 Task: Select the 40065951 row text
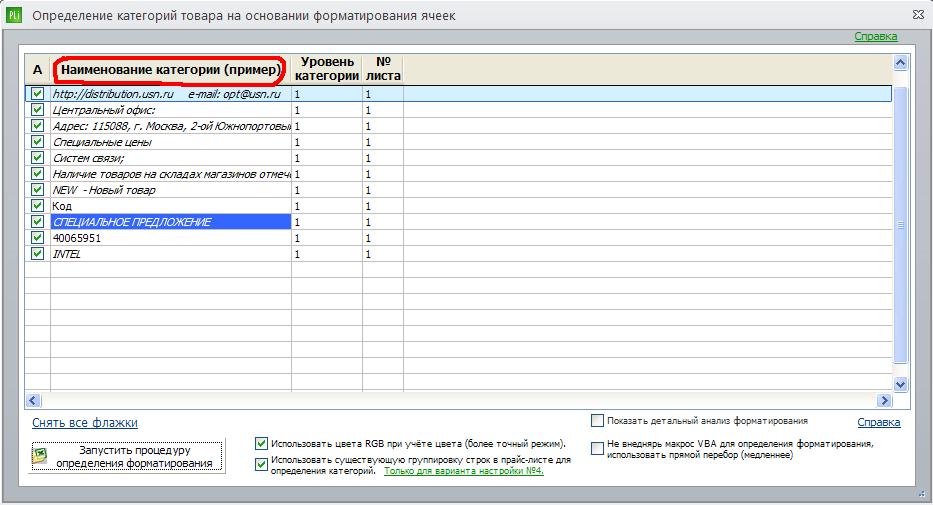77,238
